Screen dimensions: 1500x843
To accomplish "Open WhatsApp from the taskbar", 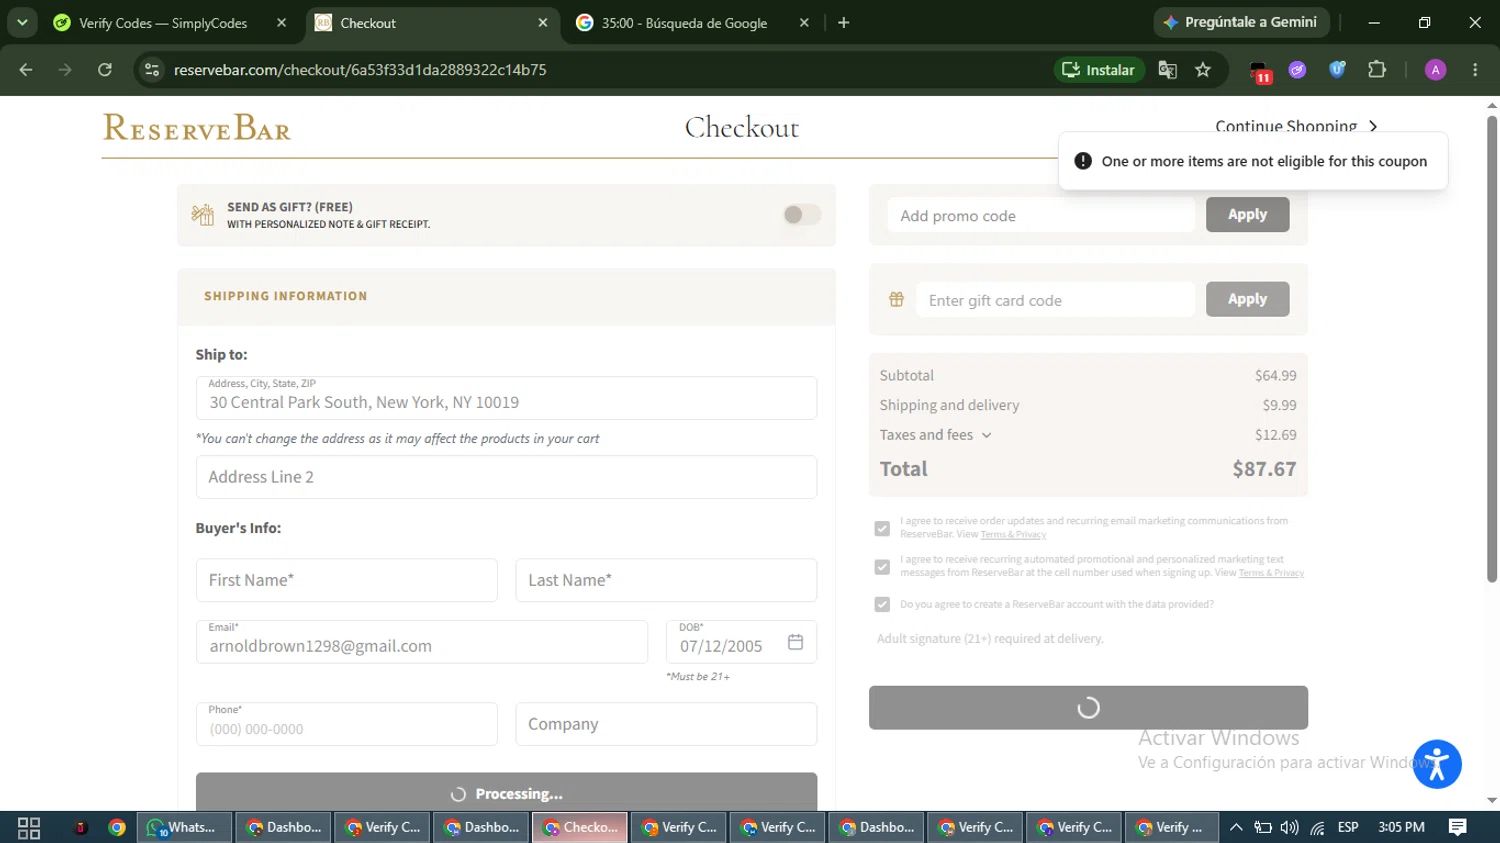I will click(184, 827).
